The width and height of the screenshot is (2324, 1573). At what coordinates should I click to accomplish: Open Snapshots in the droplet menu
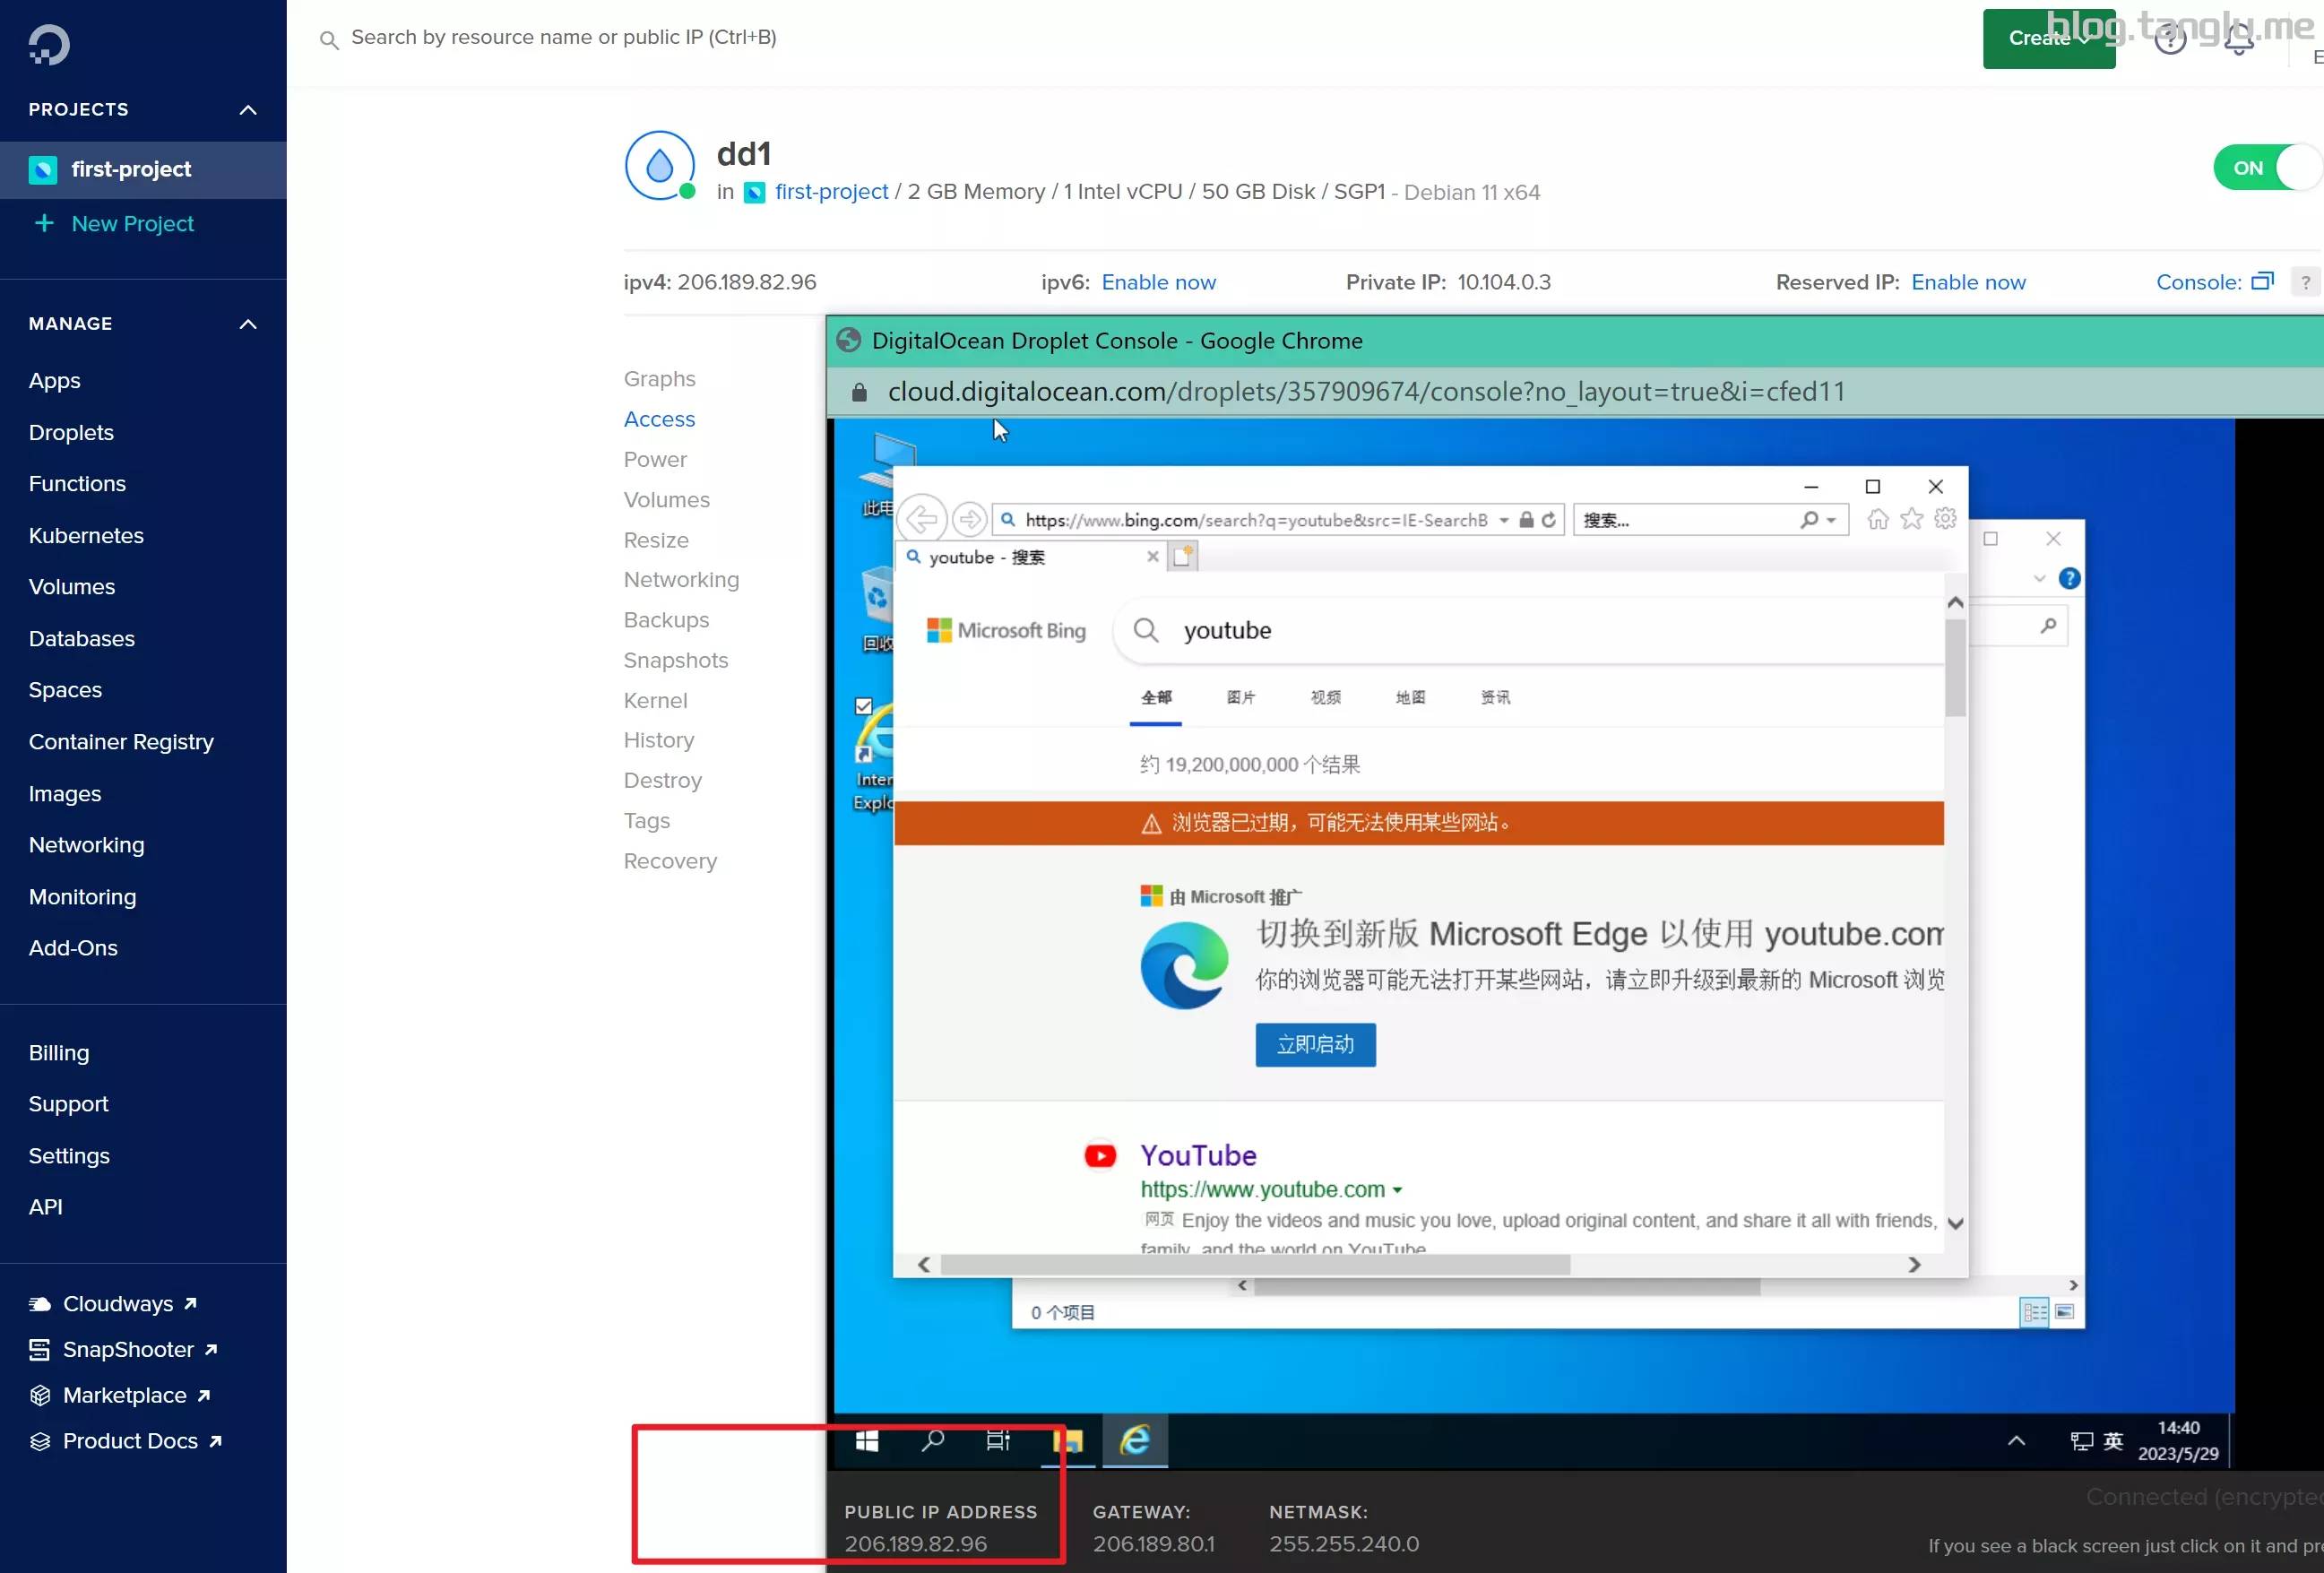click(675, 660)
